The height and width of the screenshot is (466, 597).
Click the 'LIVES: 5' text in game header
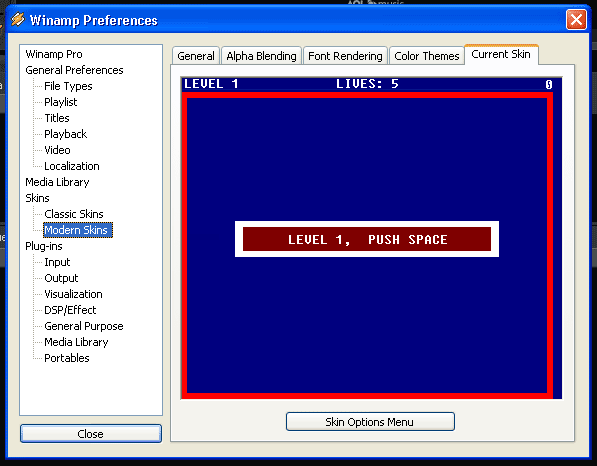[367, 84]
